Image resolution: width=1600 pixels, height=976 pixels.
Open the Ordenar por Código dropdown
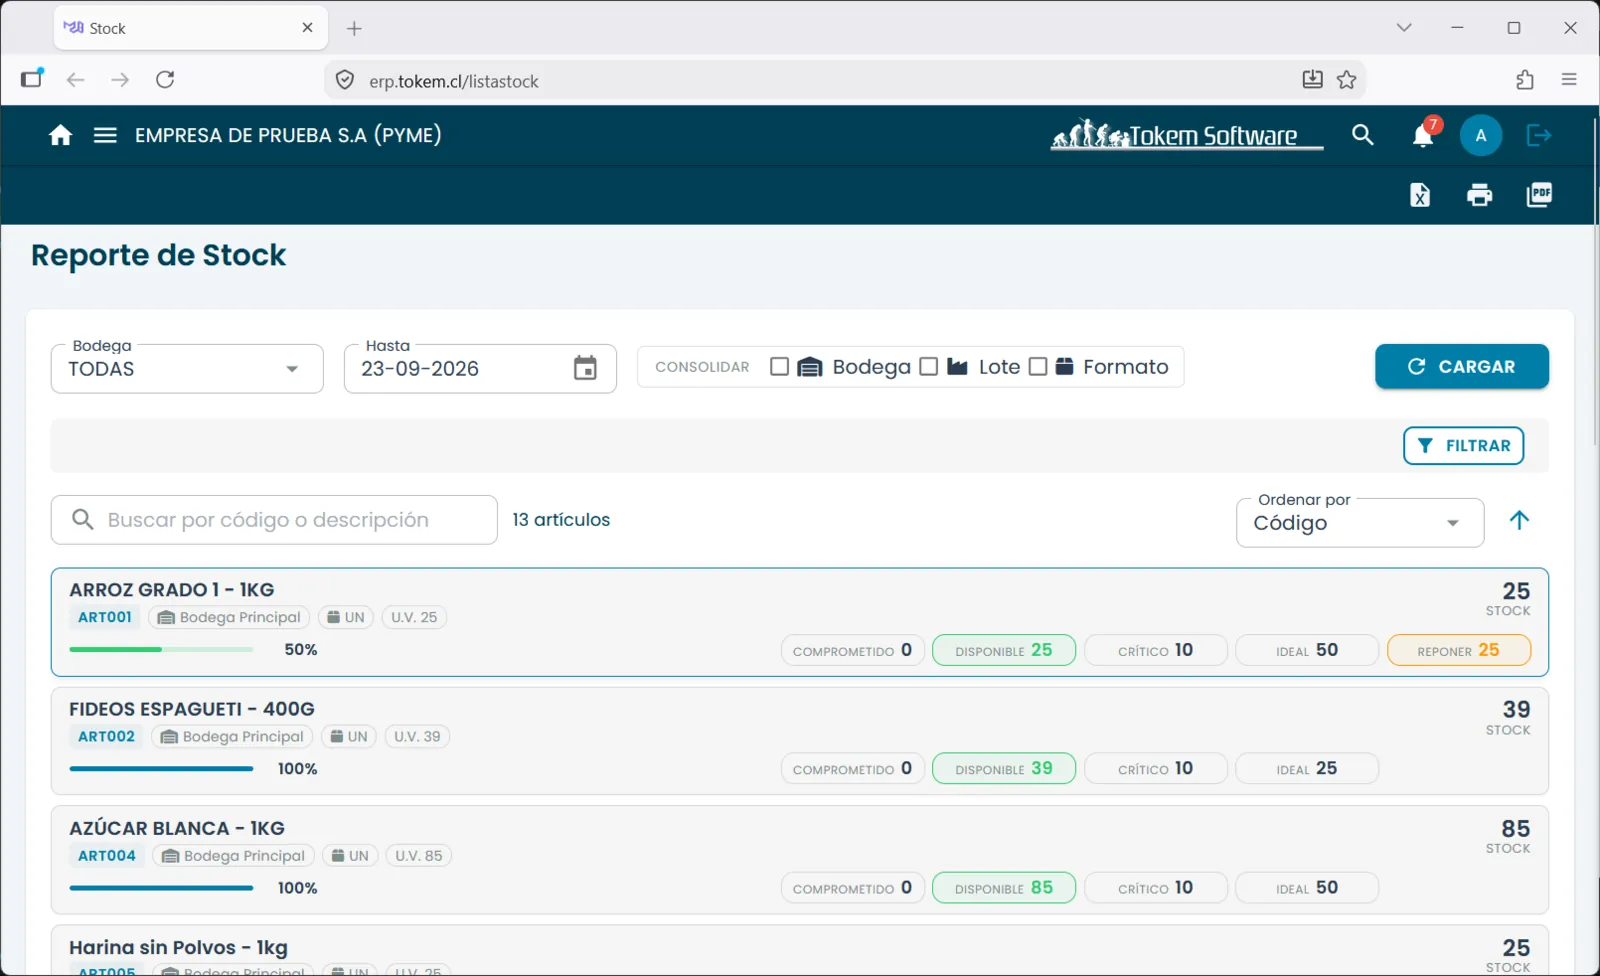click(x=1360, y=523)
